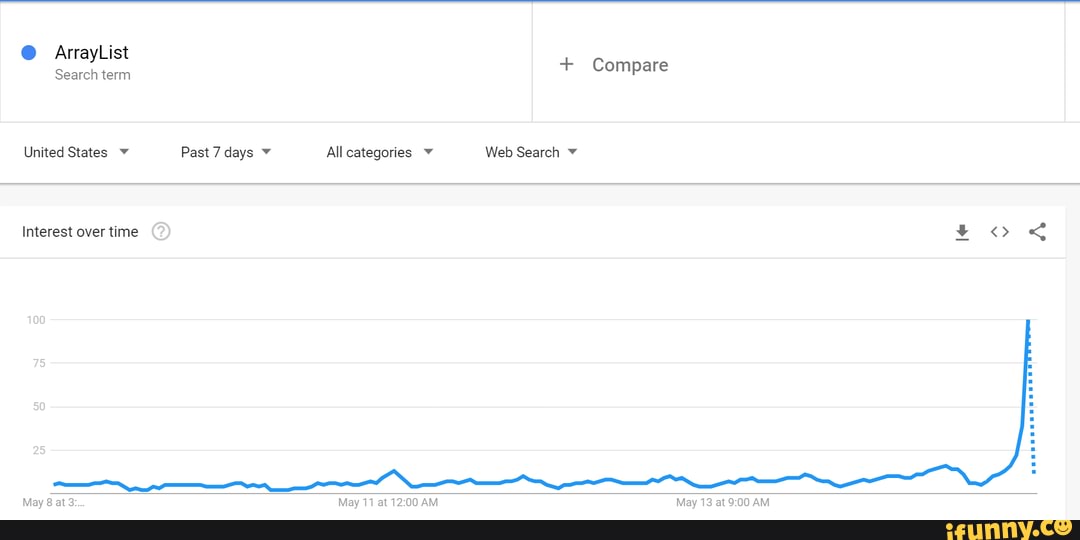Image resolution: width=1080 pixels, height=540 pixels.
Task: Click the May 8 axis label
Action: (x=53, y=503)
